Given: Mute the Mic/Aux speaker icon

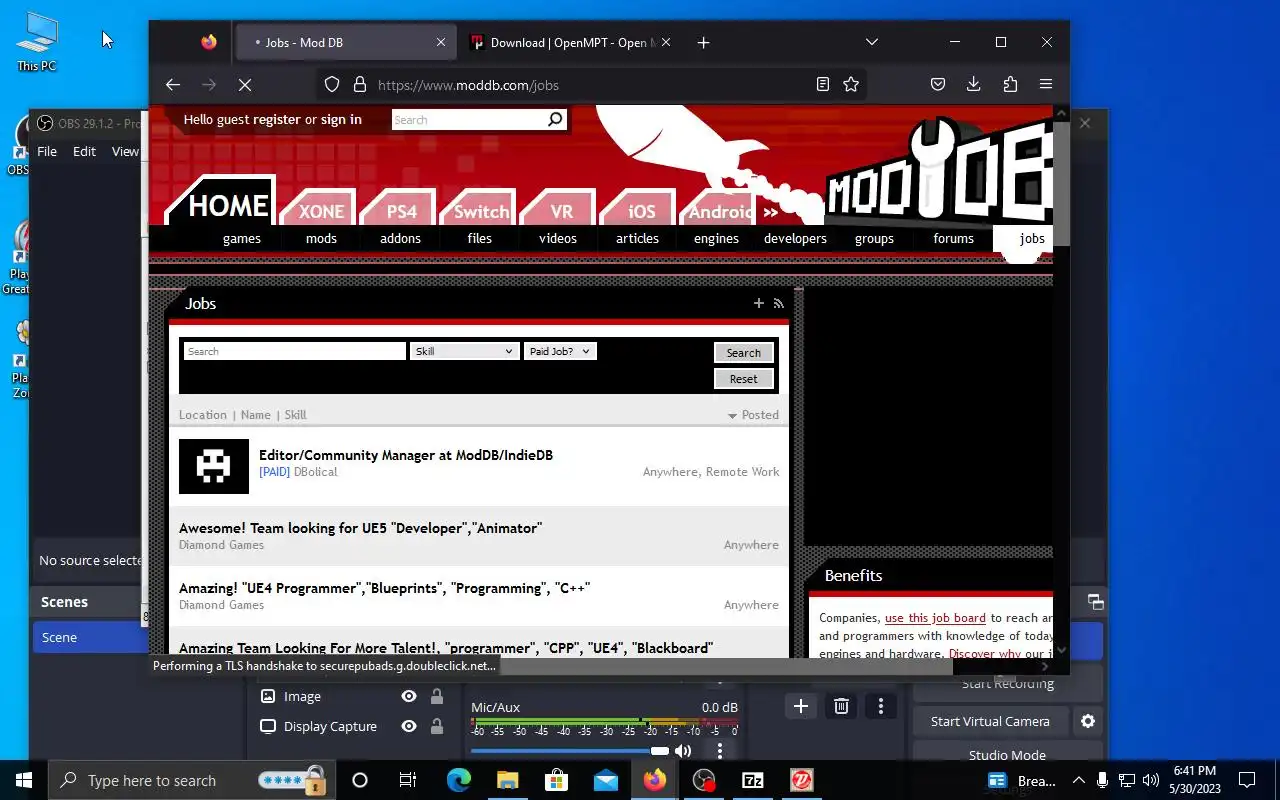Looking at the screenshot, I should click(x=683, y=751).
